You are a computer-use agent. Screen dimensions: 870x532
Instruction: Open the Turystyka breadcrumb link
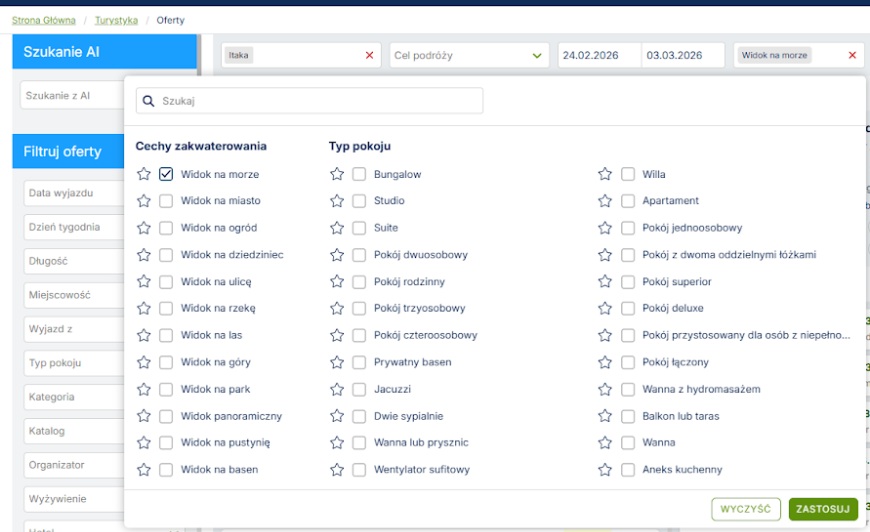(116, 20)
